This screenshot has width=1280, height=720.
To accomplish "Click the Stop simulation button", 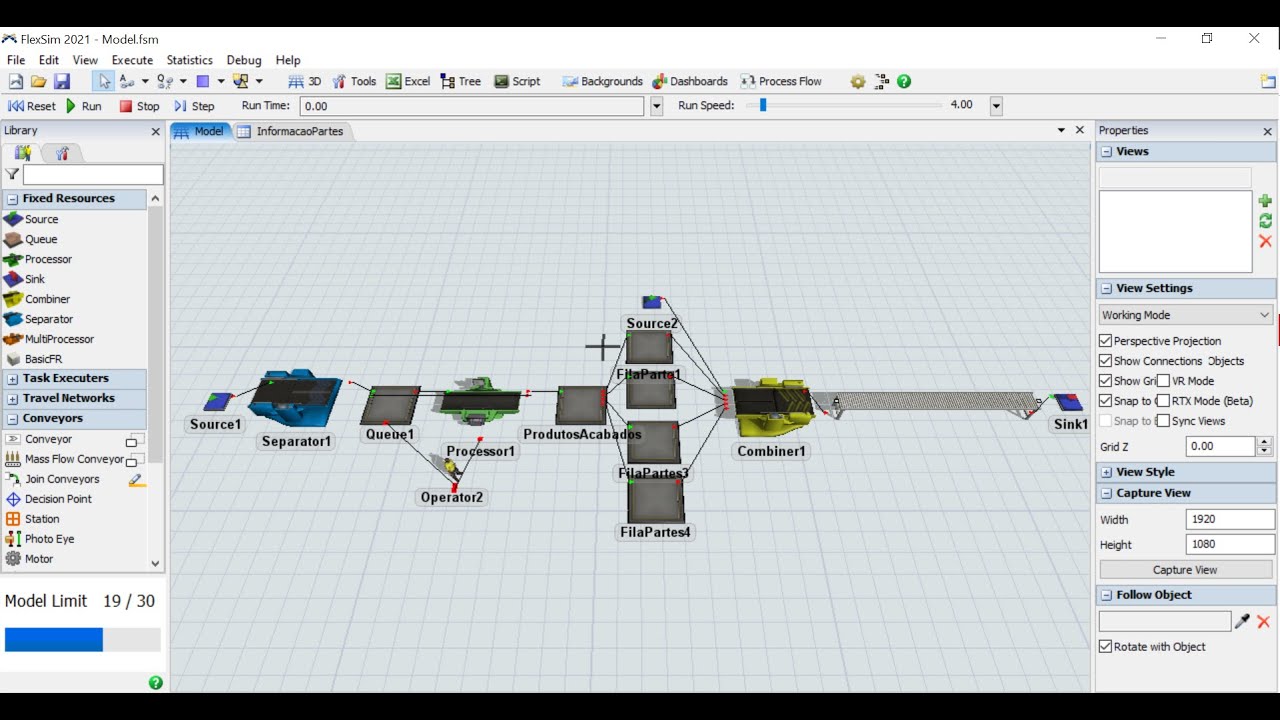I will click(x=139, y=106).
